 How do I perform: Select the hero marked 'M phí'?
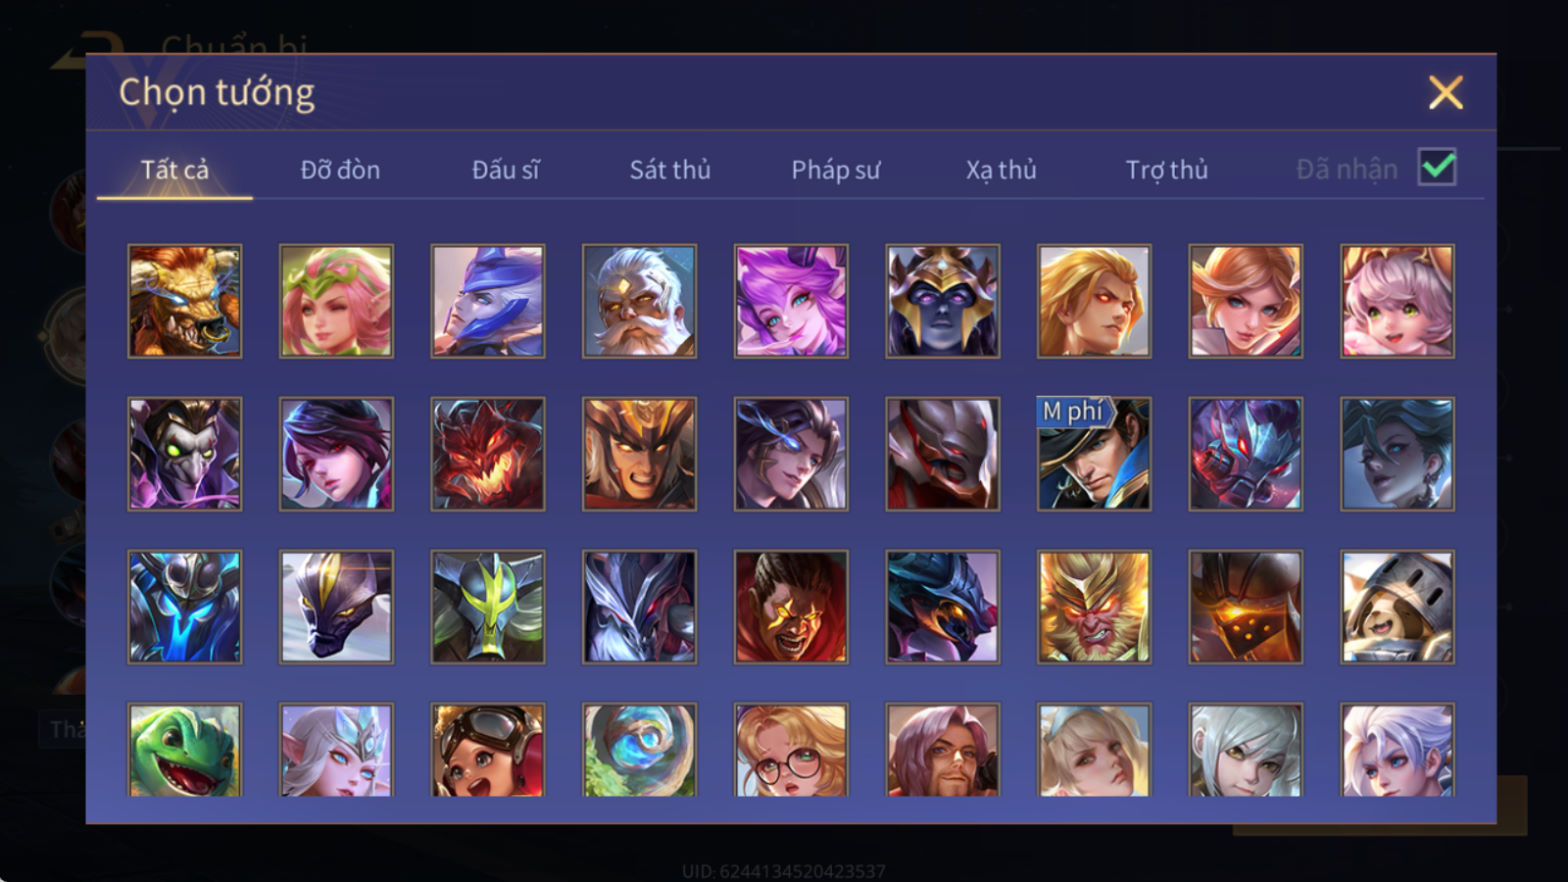pos(1094,454)
